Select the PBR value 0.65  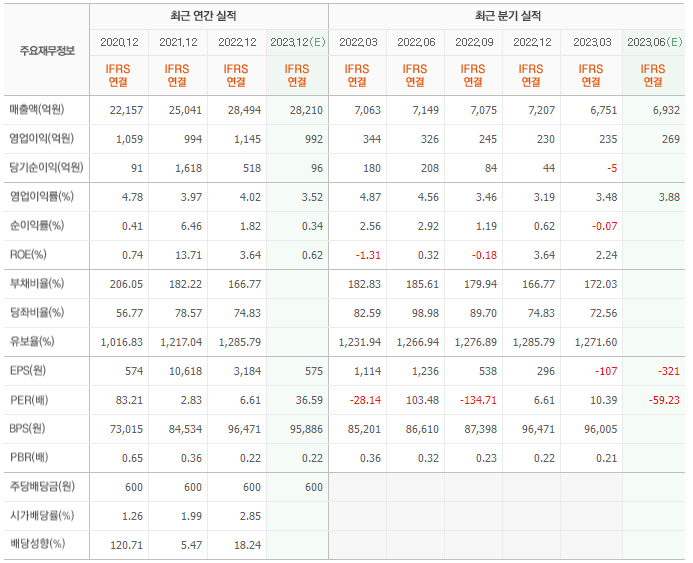pos(133,458)
